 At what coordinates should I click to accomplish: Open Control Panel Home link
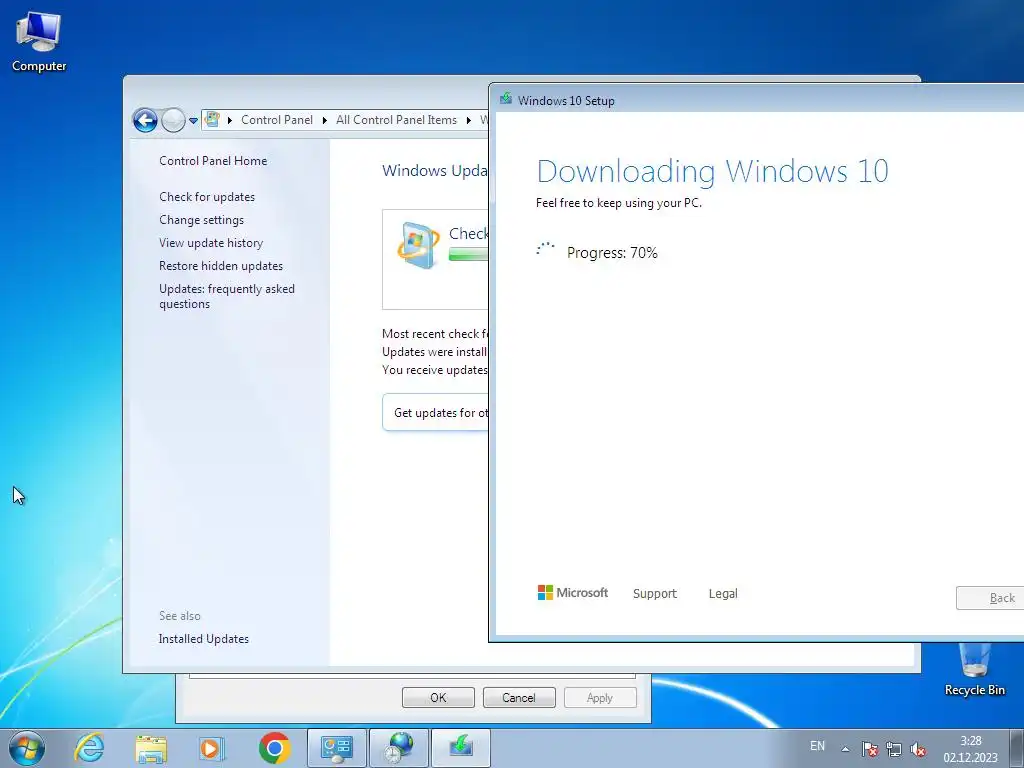(x=213, y=161)
